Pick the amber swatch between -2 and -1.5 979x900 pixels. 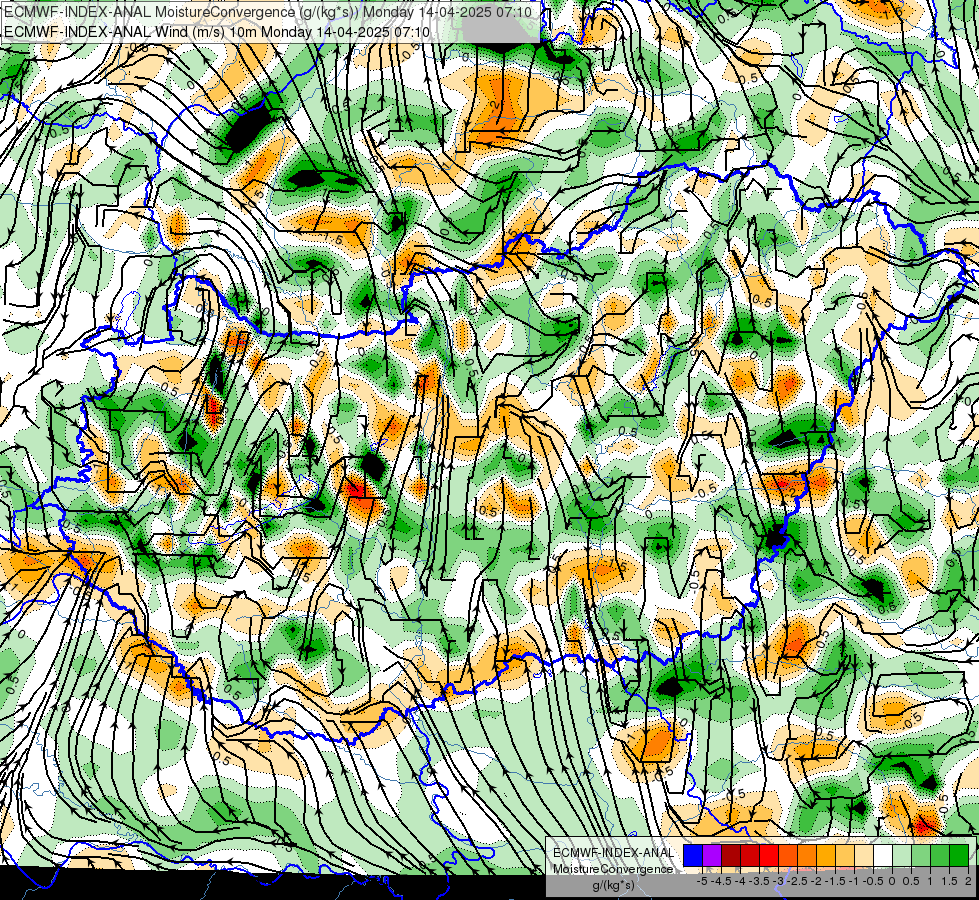(826, 855)
